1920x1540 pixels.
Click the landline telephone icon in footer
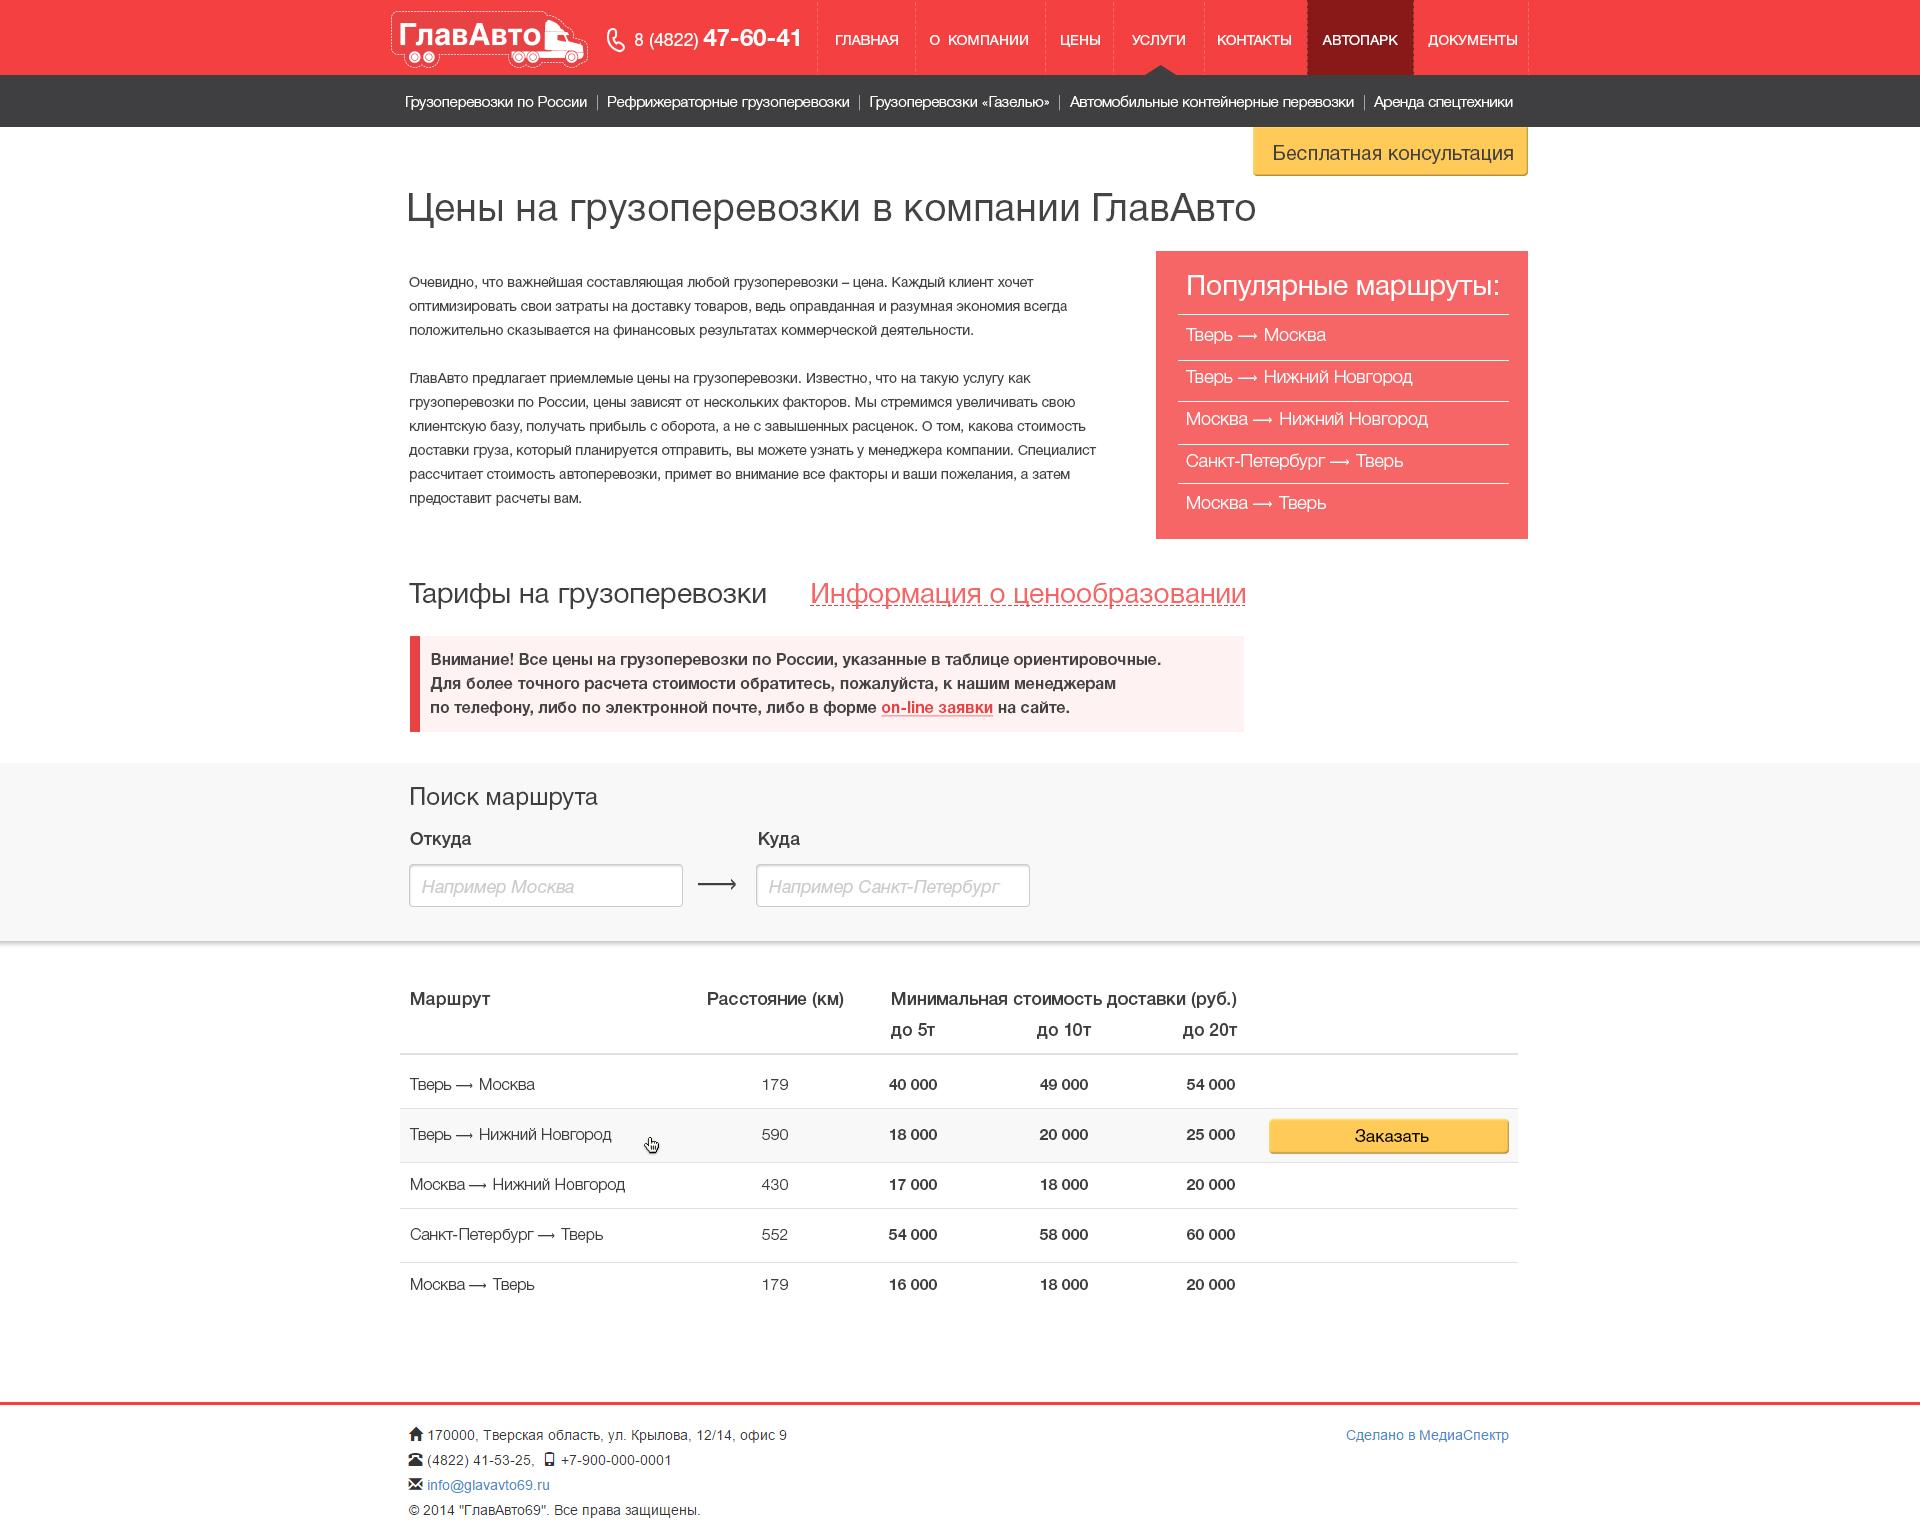tap(416, 1459)
